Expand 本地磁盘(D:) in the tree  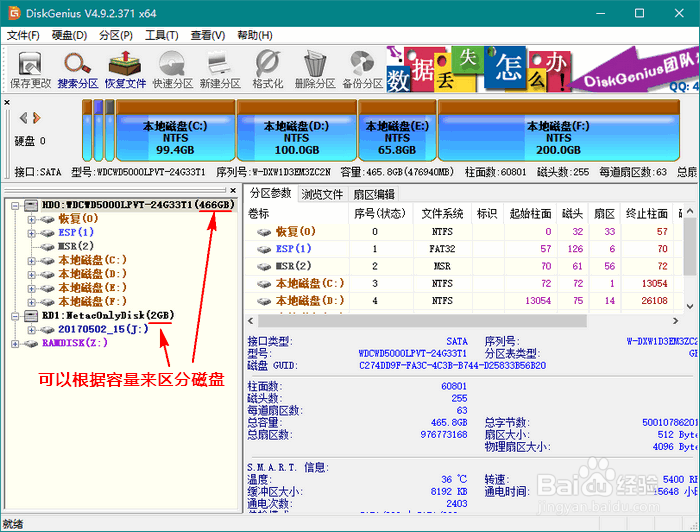(31, 274)
